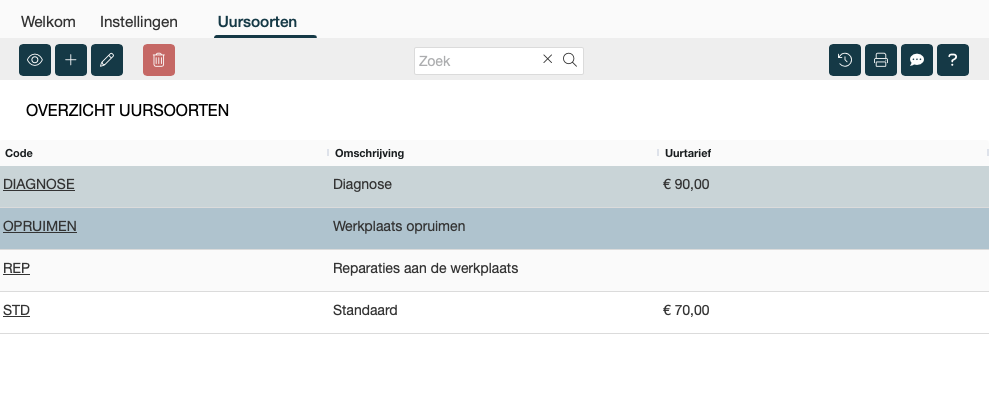Open the Instellingen tab
Screen dimensions: 989x401
pos(139,21)
